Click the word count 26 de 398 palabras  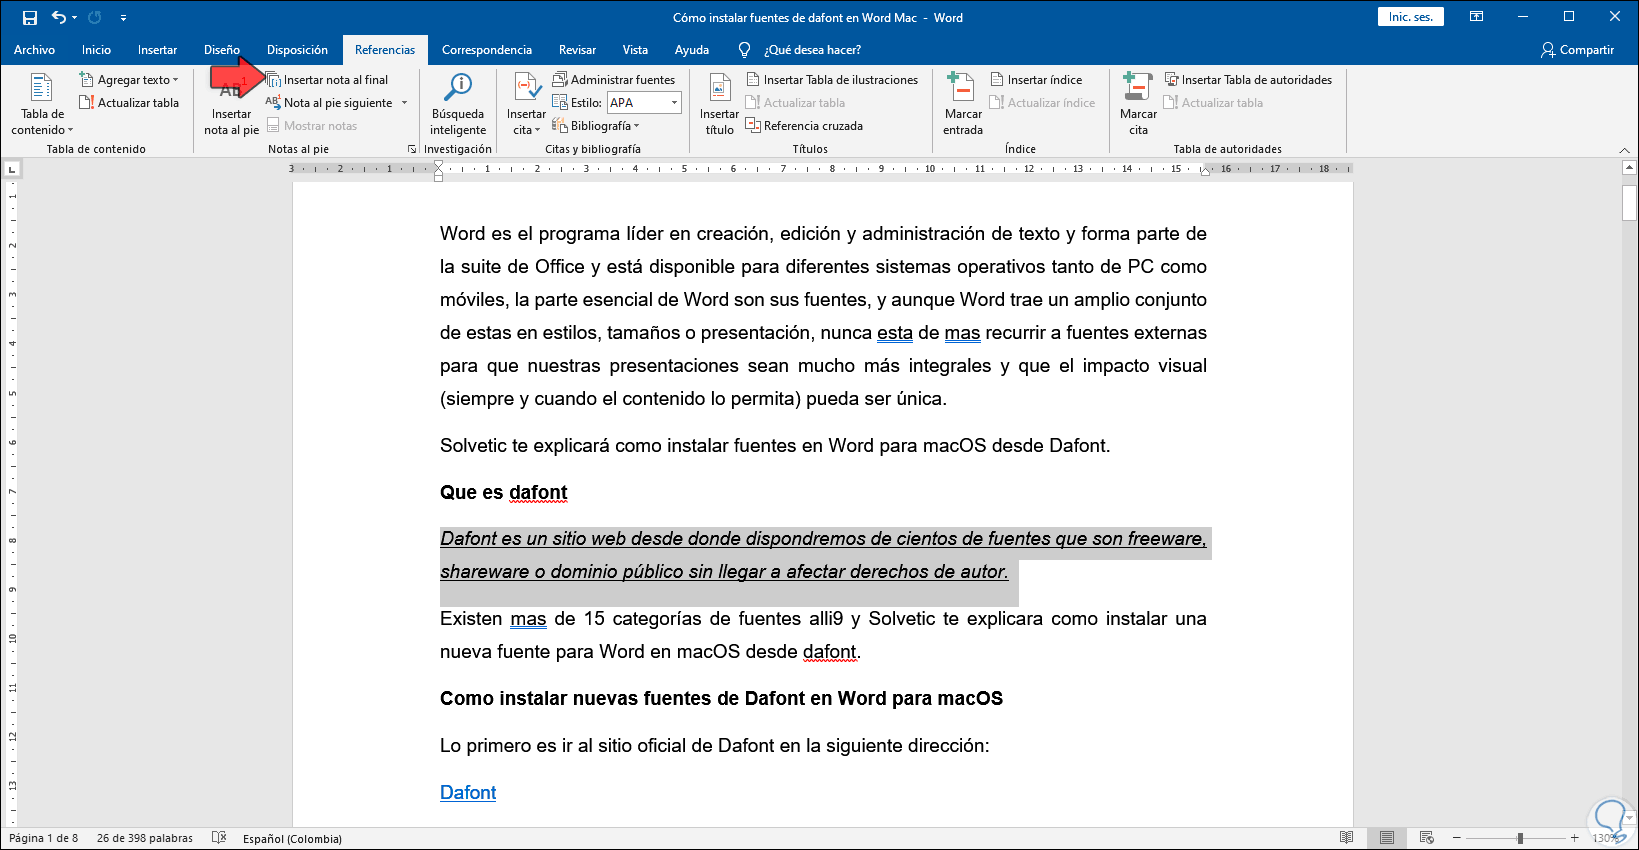[145, 838]
